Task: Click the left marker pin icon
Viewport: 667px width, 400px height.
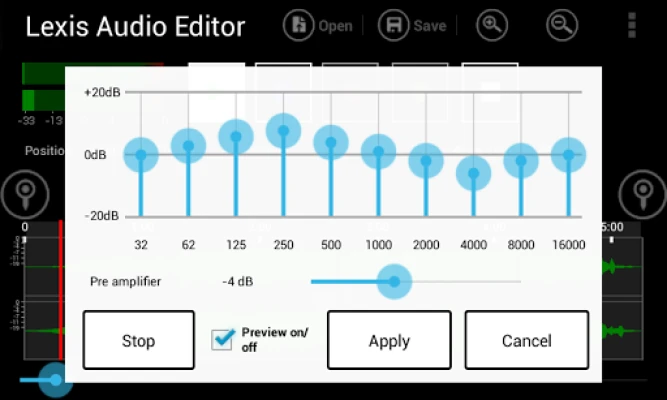Action: [22, 193]
